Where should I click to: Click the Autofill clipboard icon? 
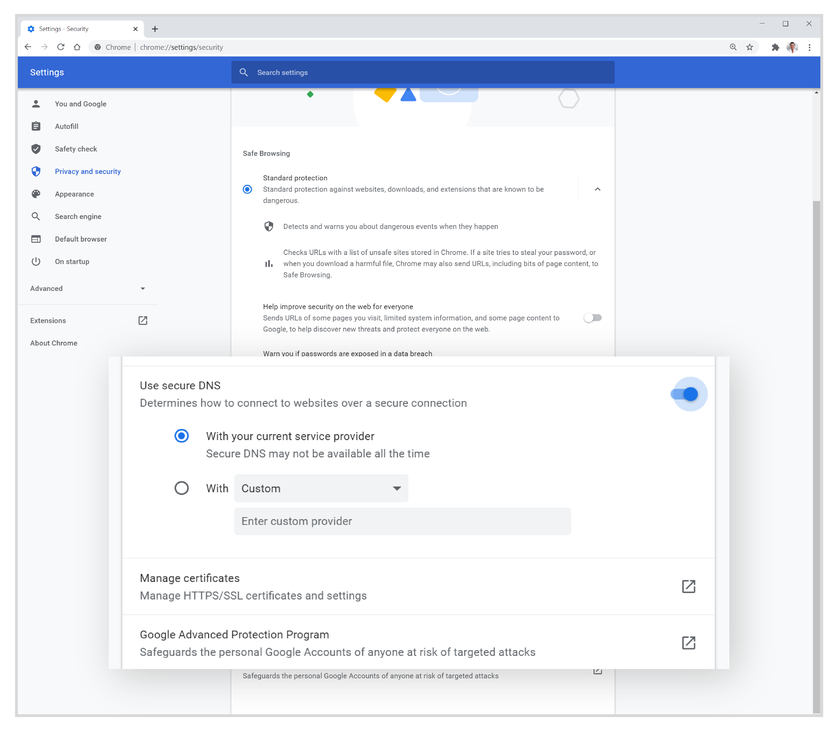click(36, 126)
